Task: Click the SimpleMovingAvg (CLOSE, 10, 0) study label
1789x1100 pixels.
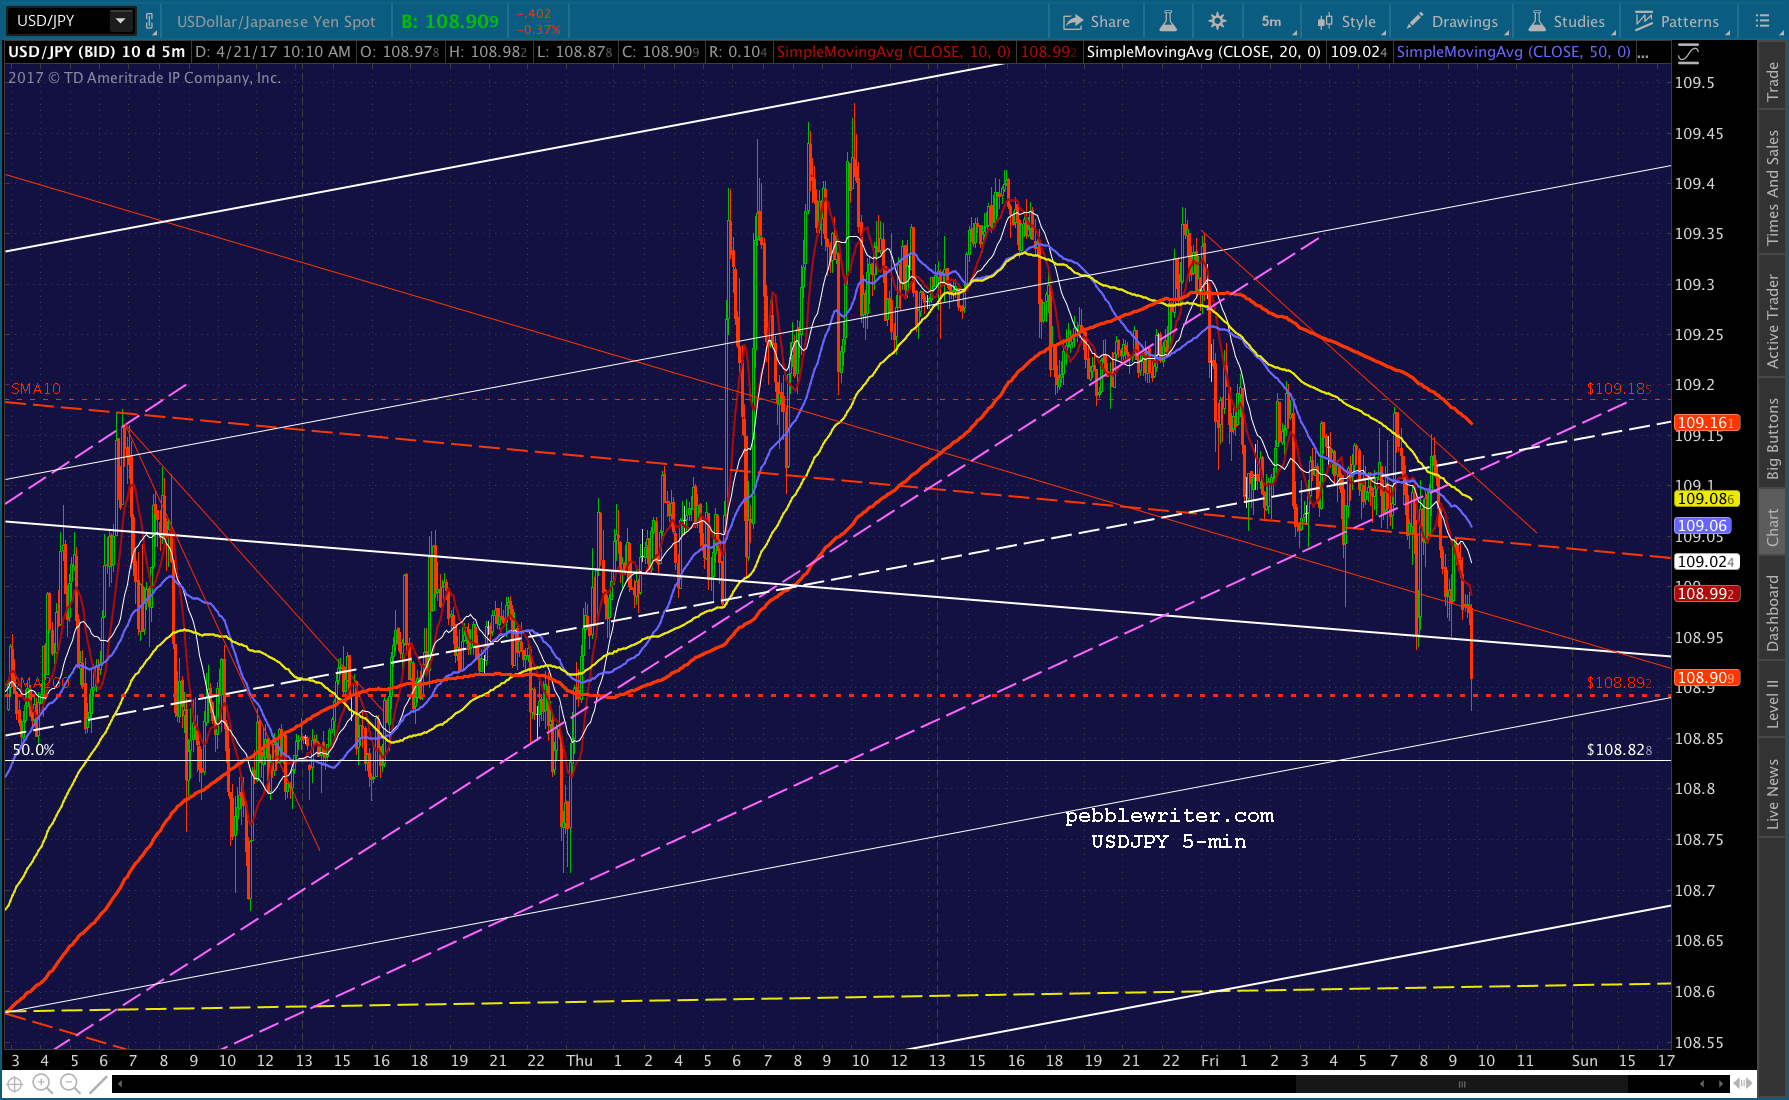Action: (x=894, y=52)
